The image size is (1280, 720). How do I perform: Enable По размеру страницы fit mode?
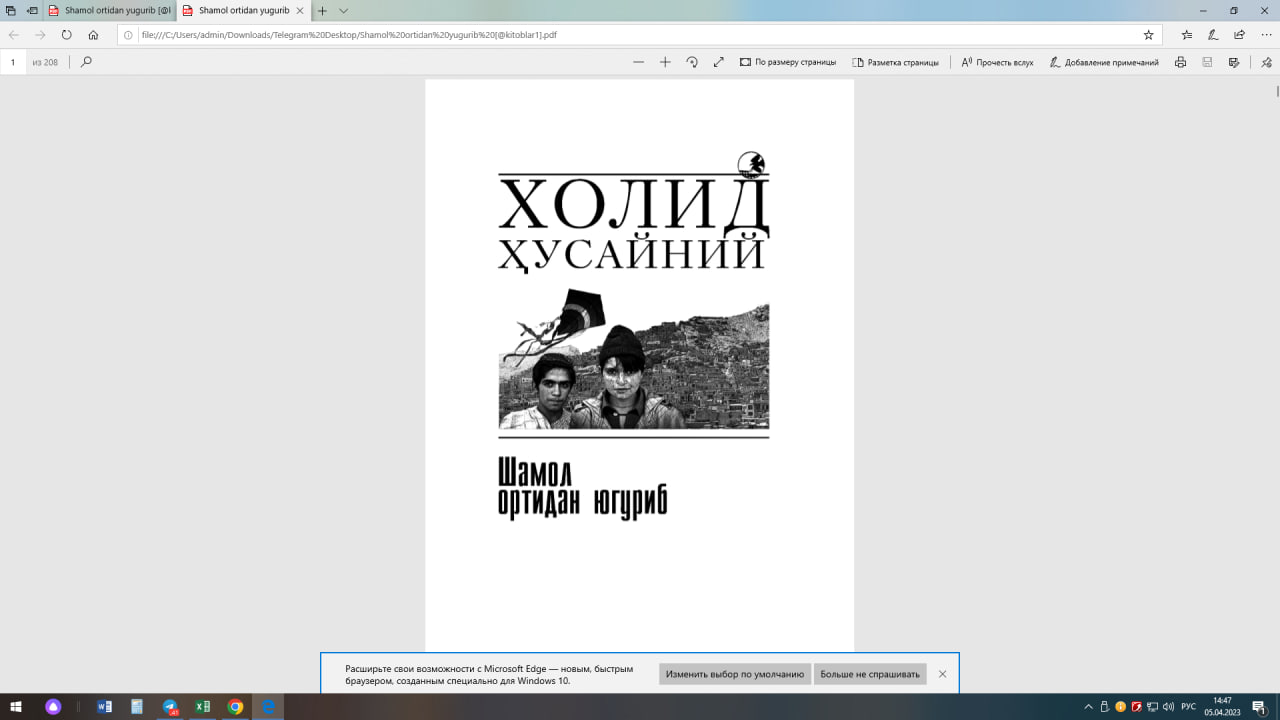coord(789,61)
